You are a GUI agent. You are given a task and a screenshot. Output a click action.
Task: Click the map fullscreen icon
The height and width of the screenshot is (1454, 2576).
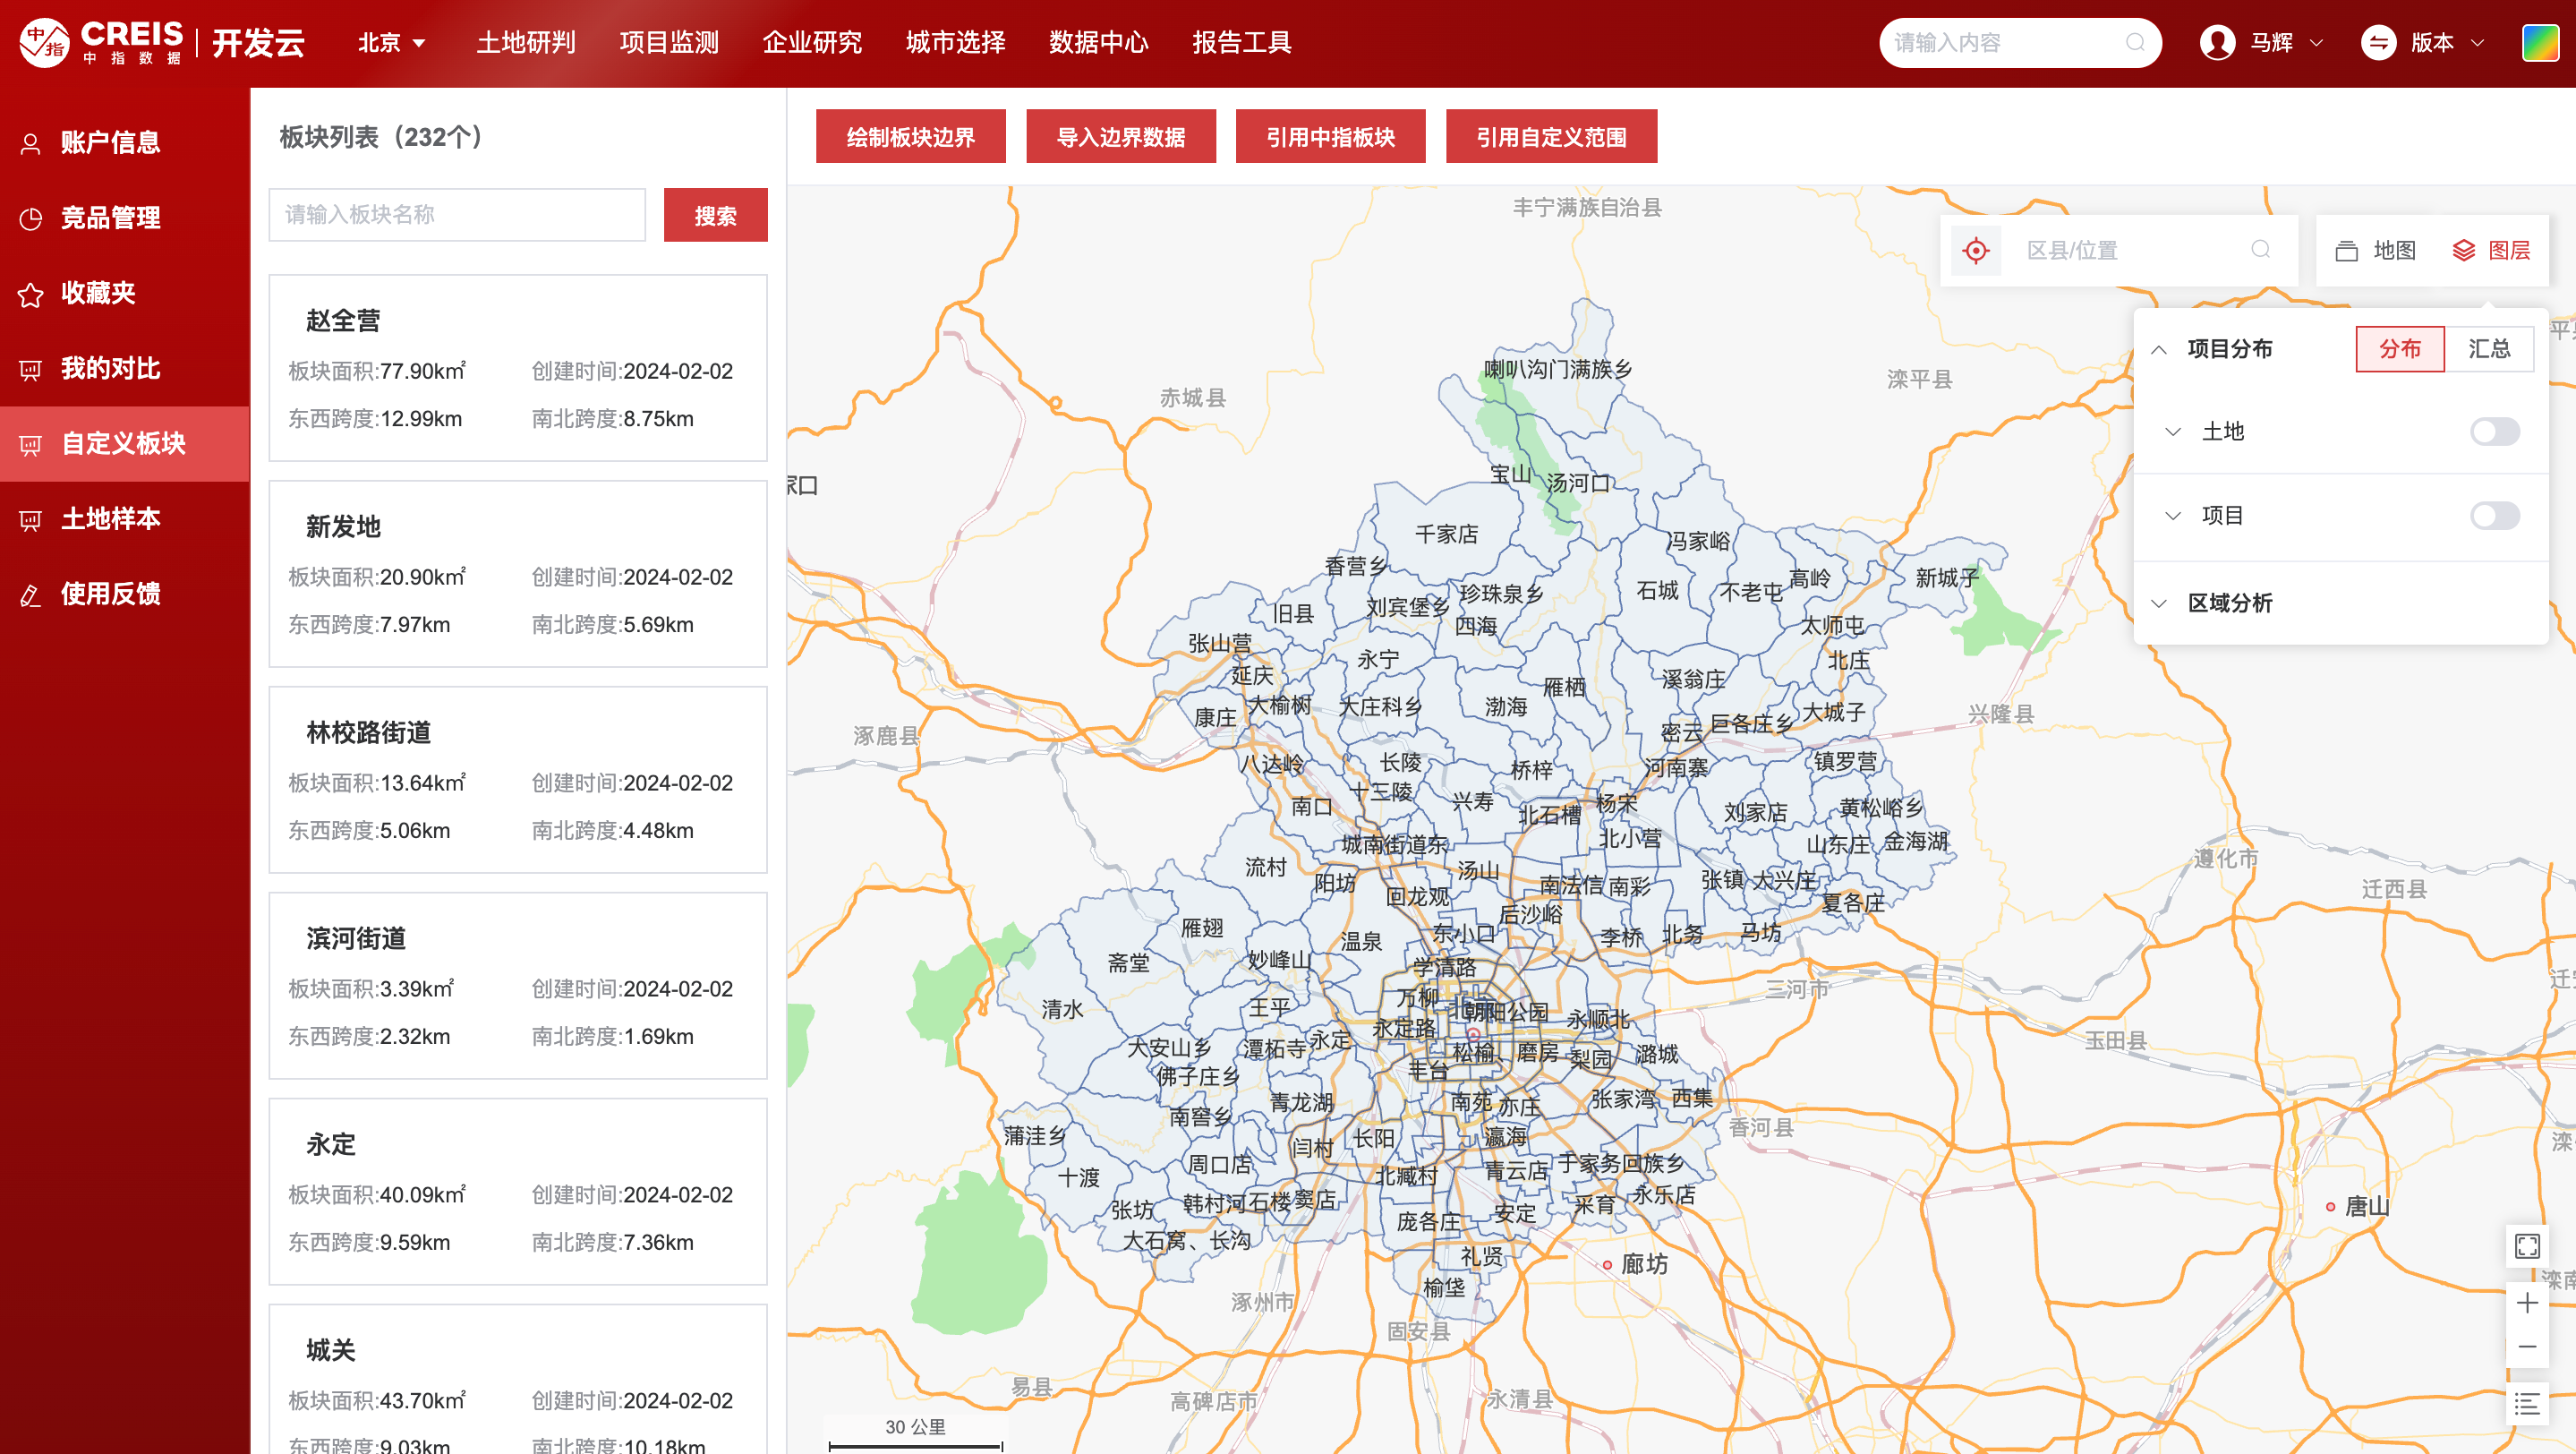(x=2527, y=1246)
